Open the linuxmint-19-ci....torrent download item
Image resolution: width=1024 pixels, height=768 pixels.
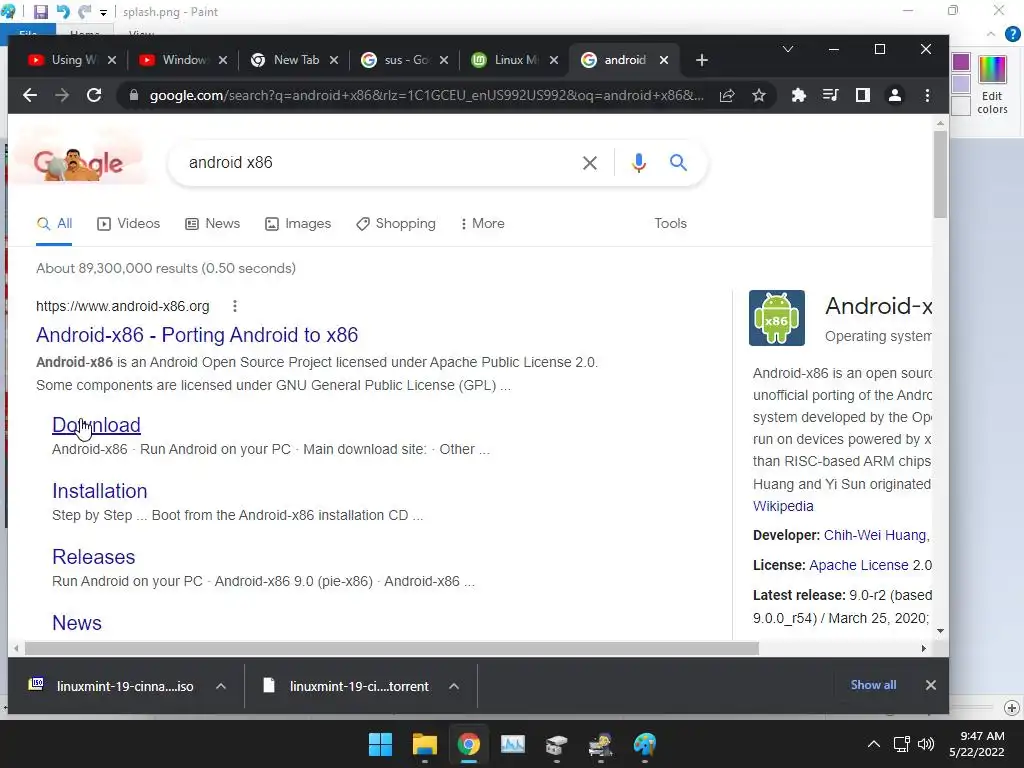pos(346,686)
